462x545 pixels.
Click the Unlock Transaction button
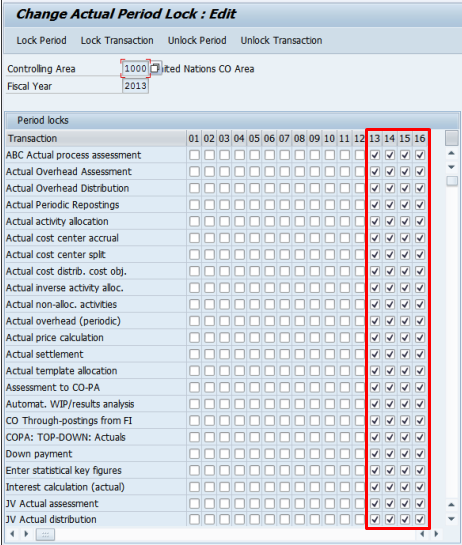(x=281, y=40)
